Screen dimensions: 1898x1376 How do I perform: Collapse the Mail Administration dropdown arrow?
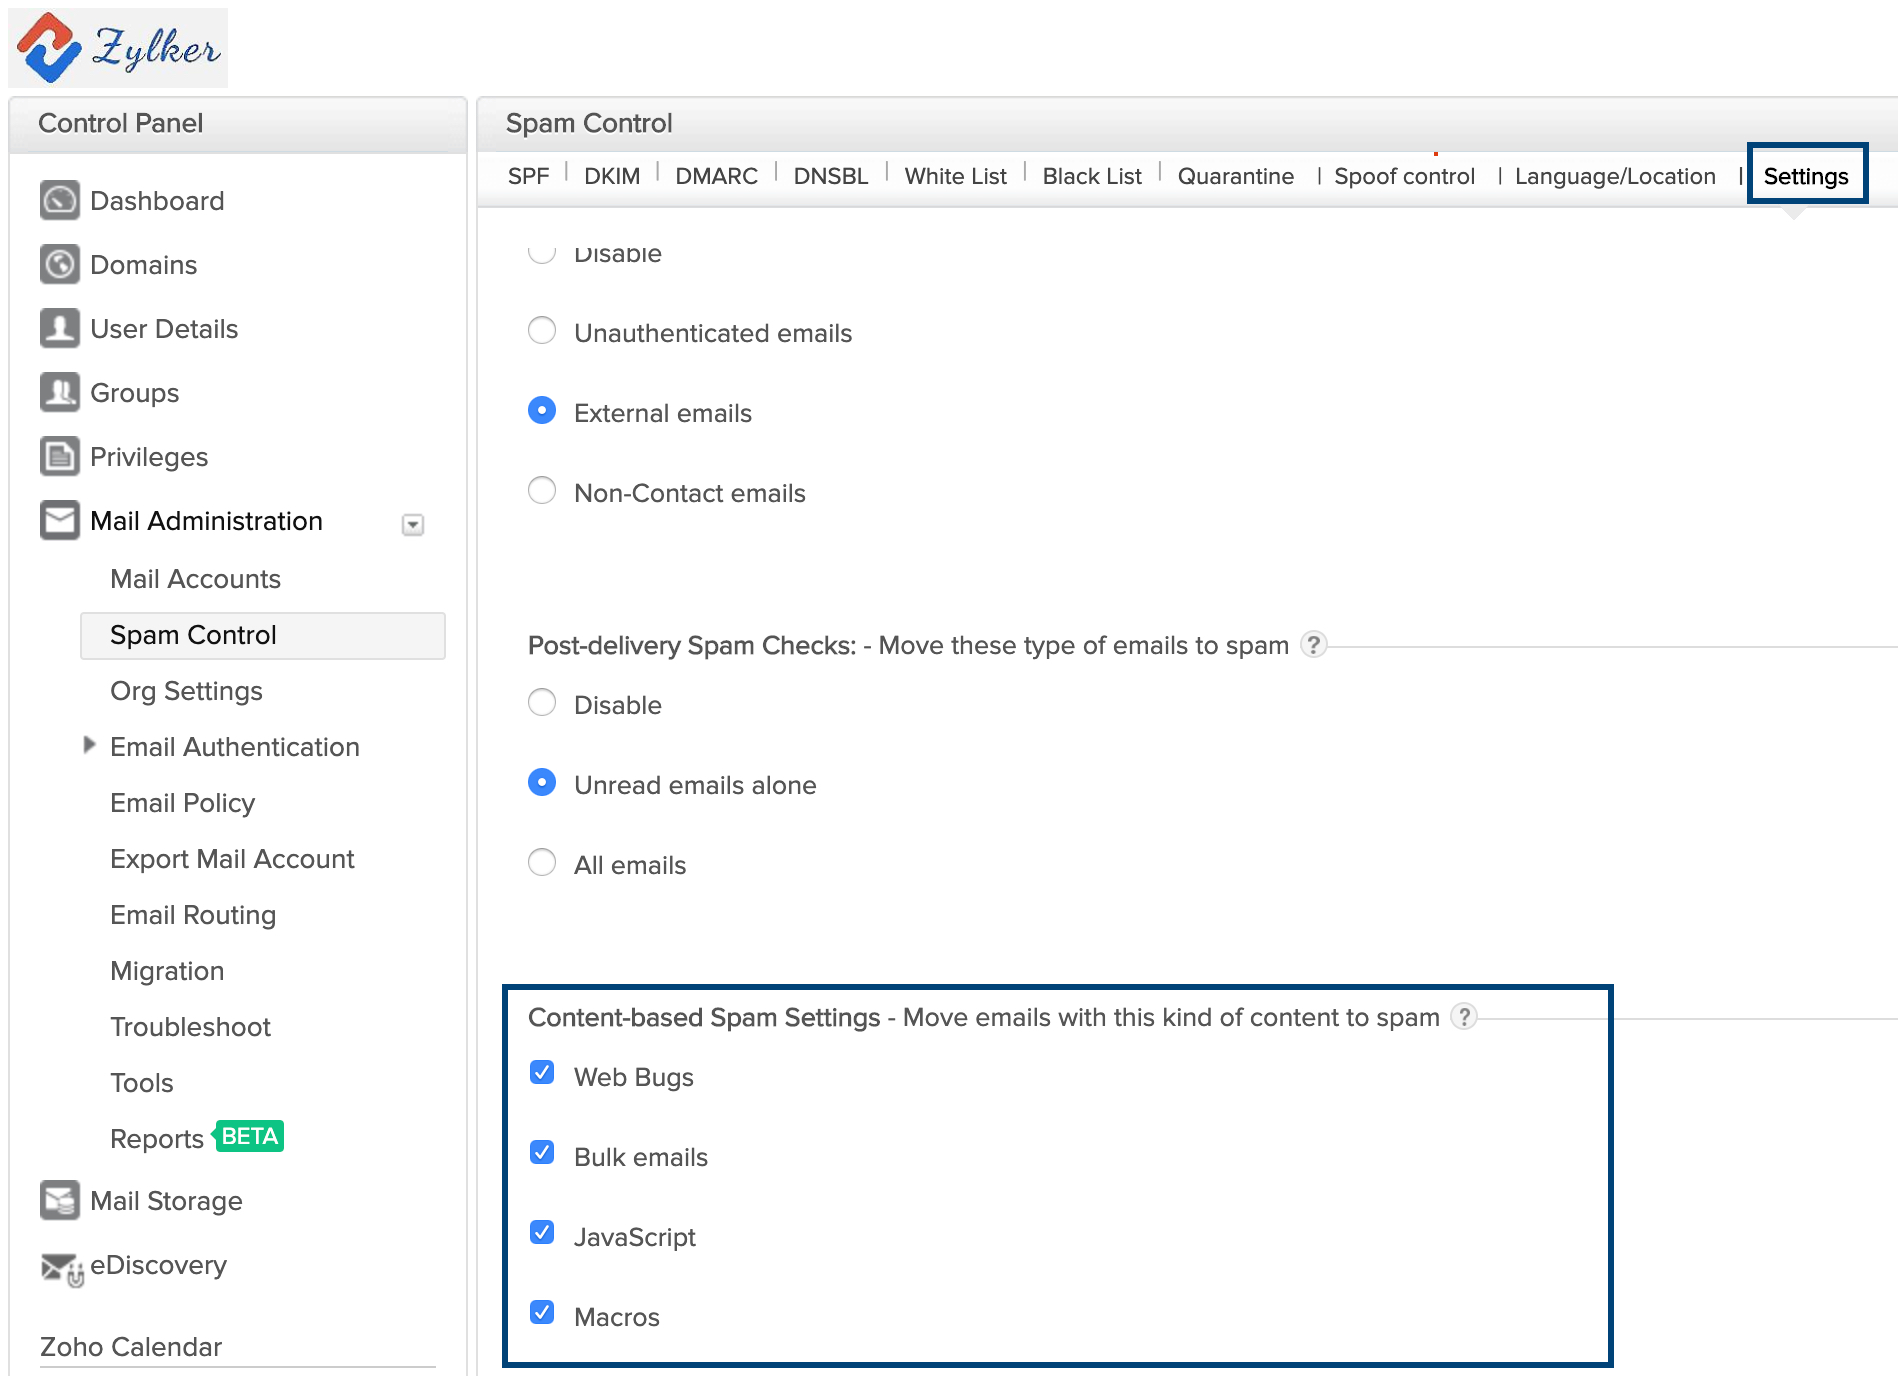pyautogui.click(x=412, y=524)
